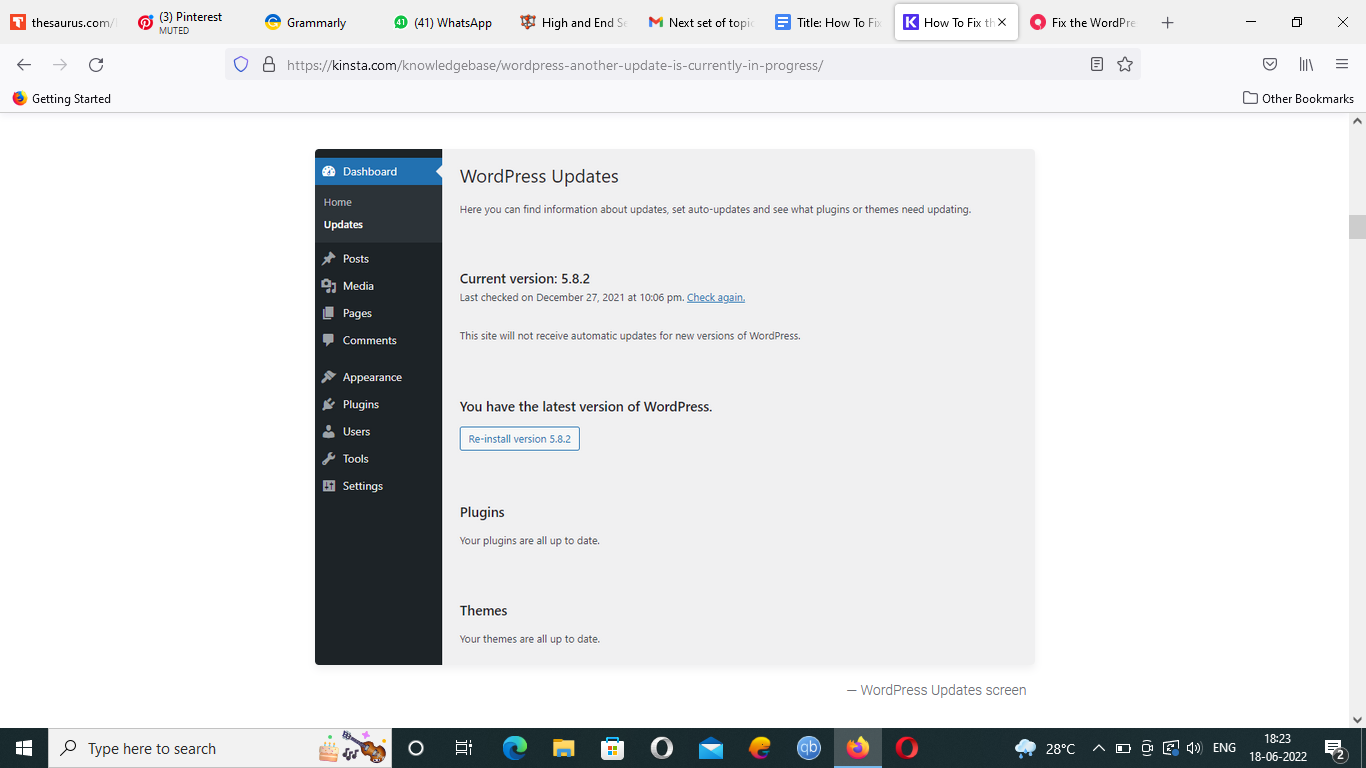Reload the page with the refresh icon
The image size is (1366, 768).
(96, 65)
